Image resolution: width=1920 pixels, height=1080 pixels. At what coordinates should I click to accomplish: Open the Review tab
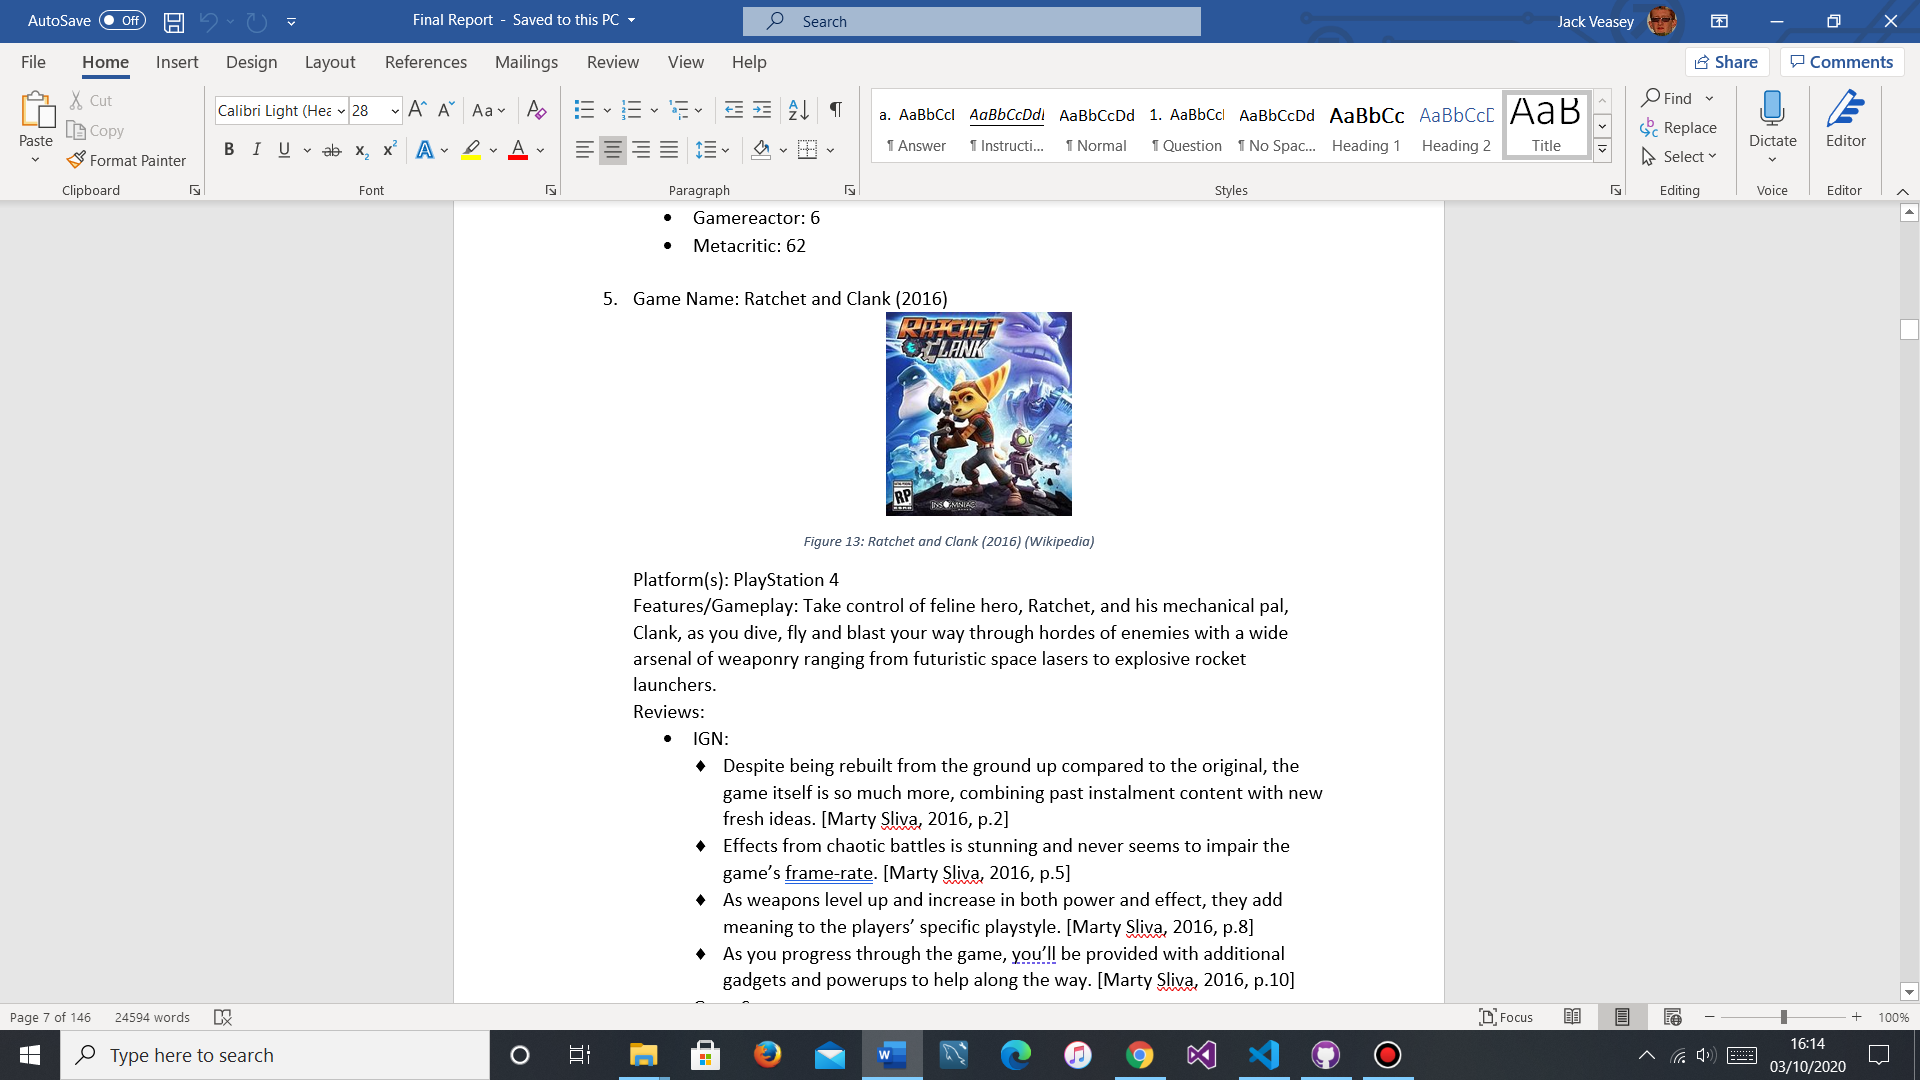coord(613,62)
